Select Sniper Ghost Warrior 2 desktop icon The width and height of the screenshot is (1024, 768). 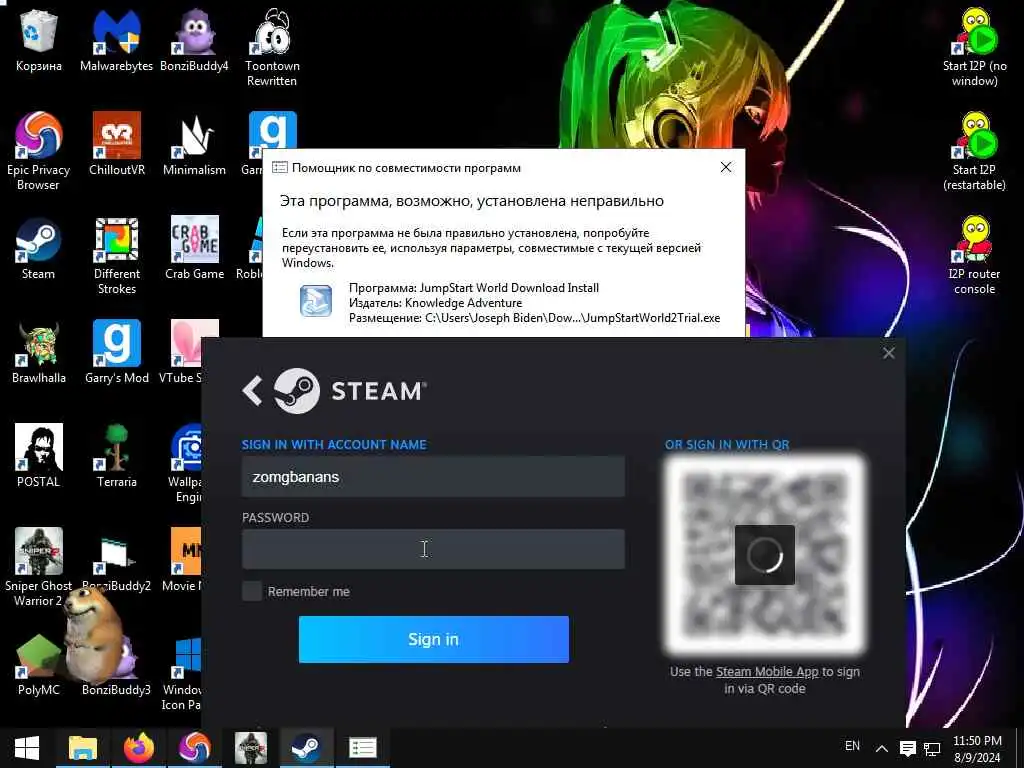coord(39,568)
